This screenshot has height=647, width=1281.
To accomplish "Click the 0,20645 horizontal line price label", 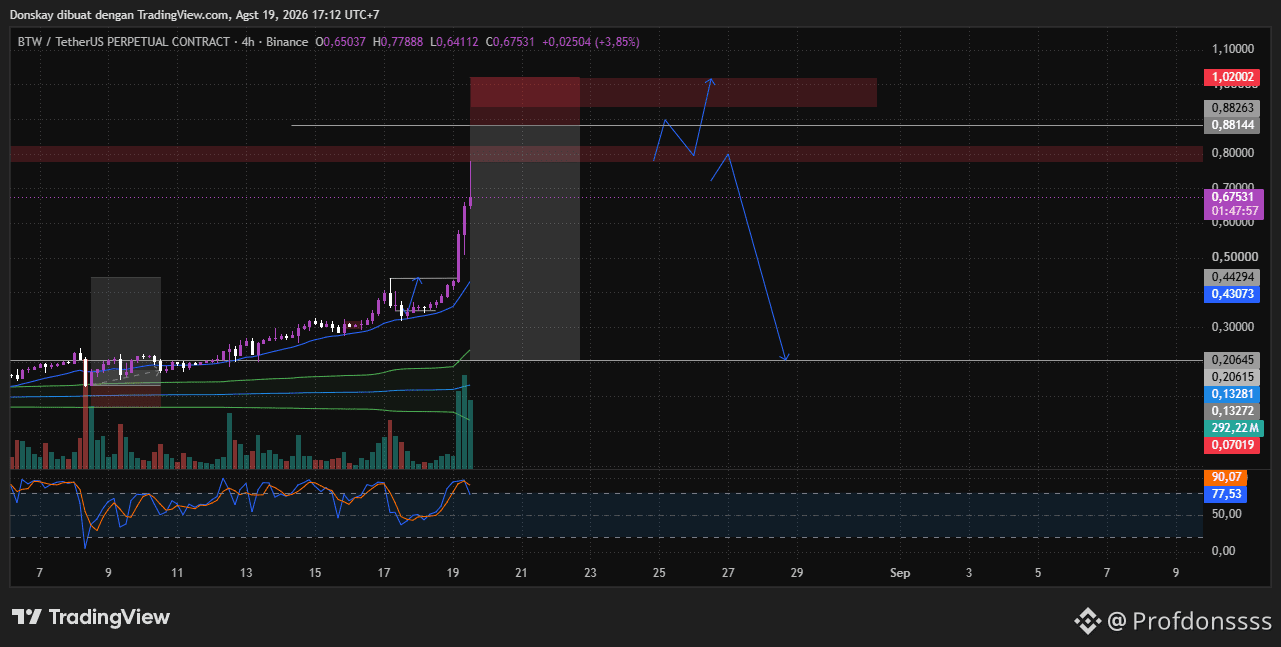I will 1233,359.
